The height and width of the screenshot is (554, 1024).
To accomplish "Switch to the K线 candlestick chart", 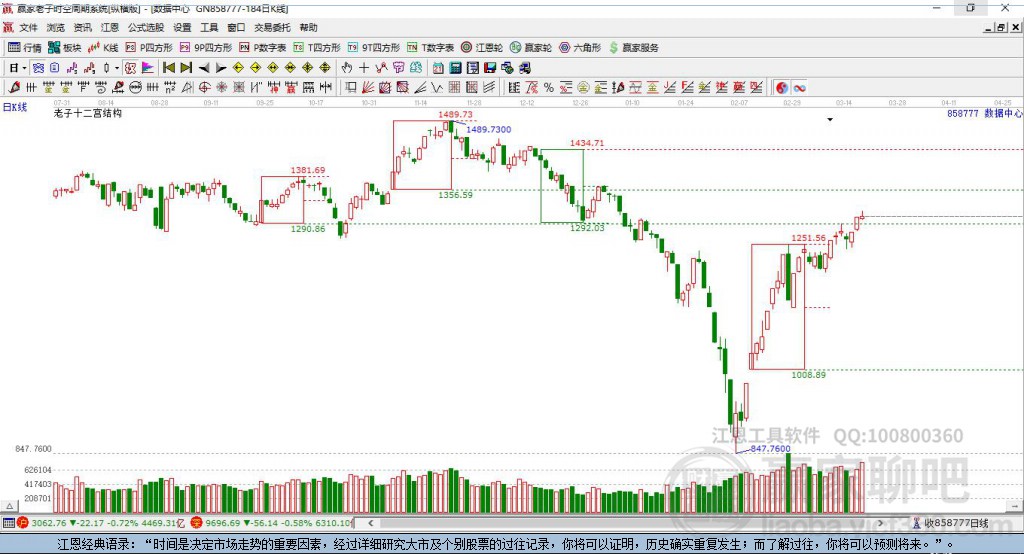I will tap(103, 48).
